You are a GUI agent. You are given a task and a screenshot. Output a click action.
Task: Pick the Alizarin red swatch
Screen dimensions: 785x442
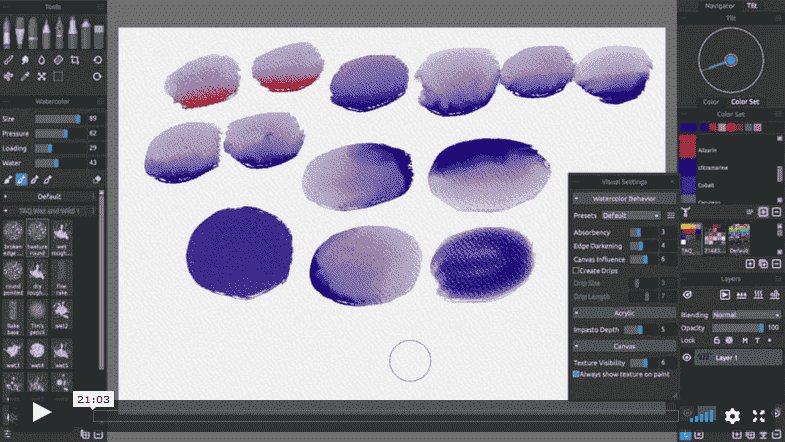pos(687,148)
